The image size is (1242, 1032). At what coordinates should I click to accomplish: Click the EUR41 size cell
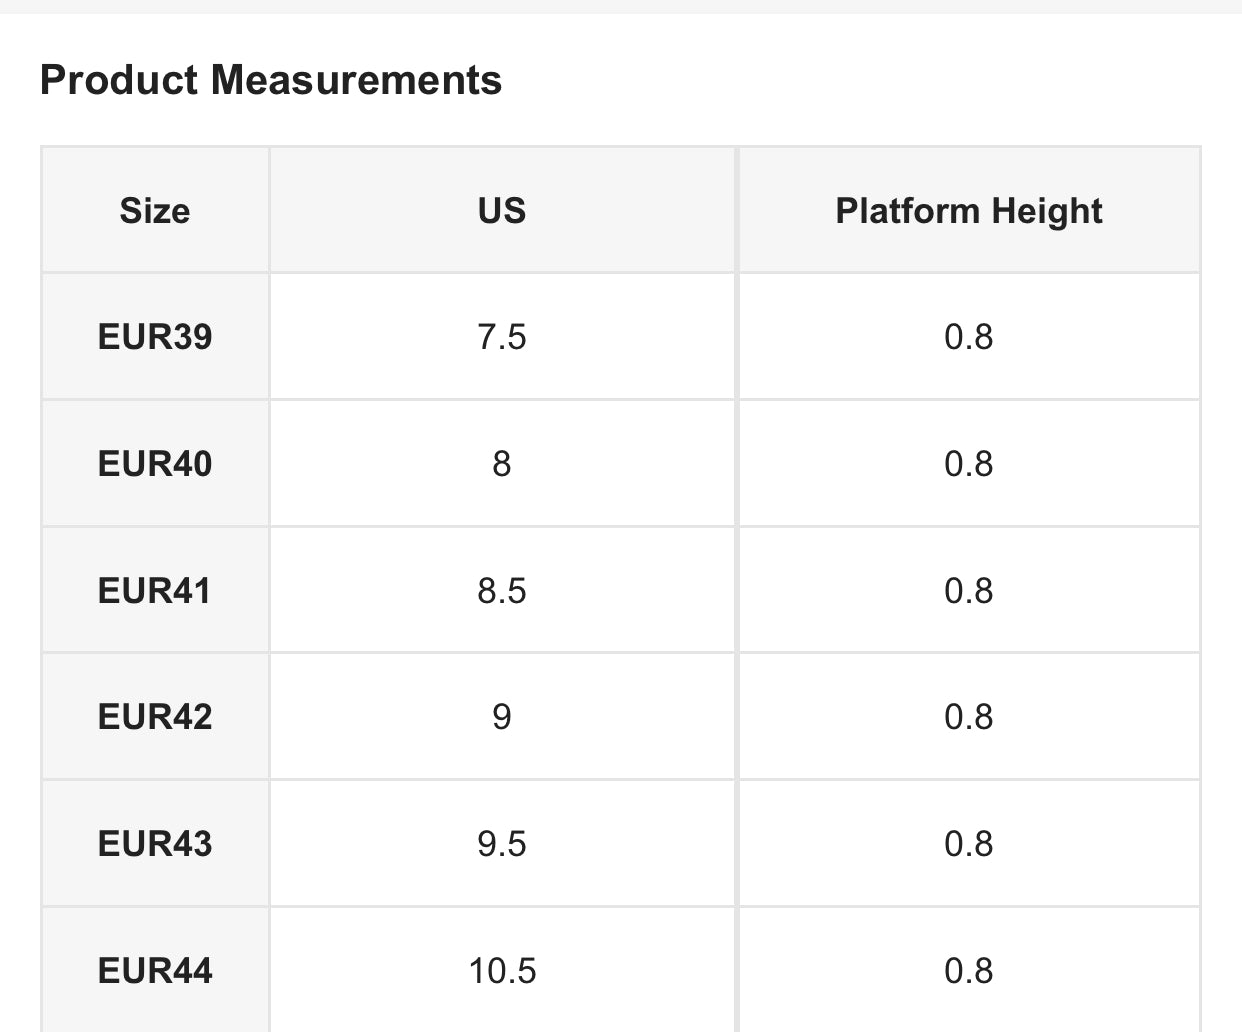pyautogui.click(x=155, y=591)
